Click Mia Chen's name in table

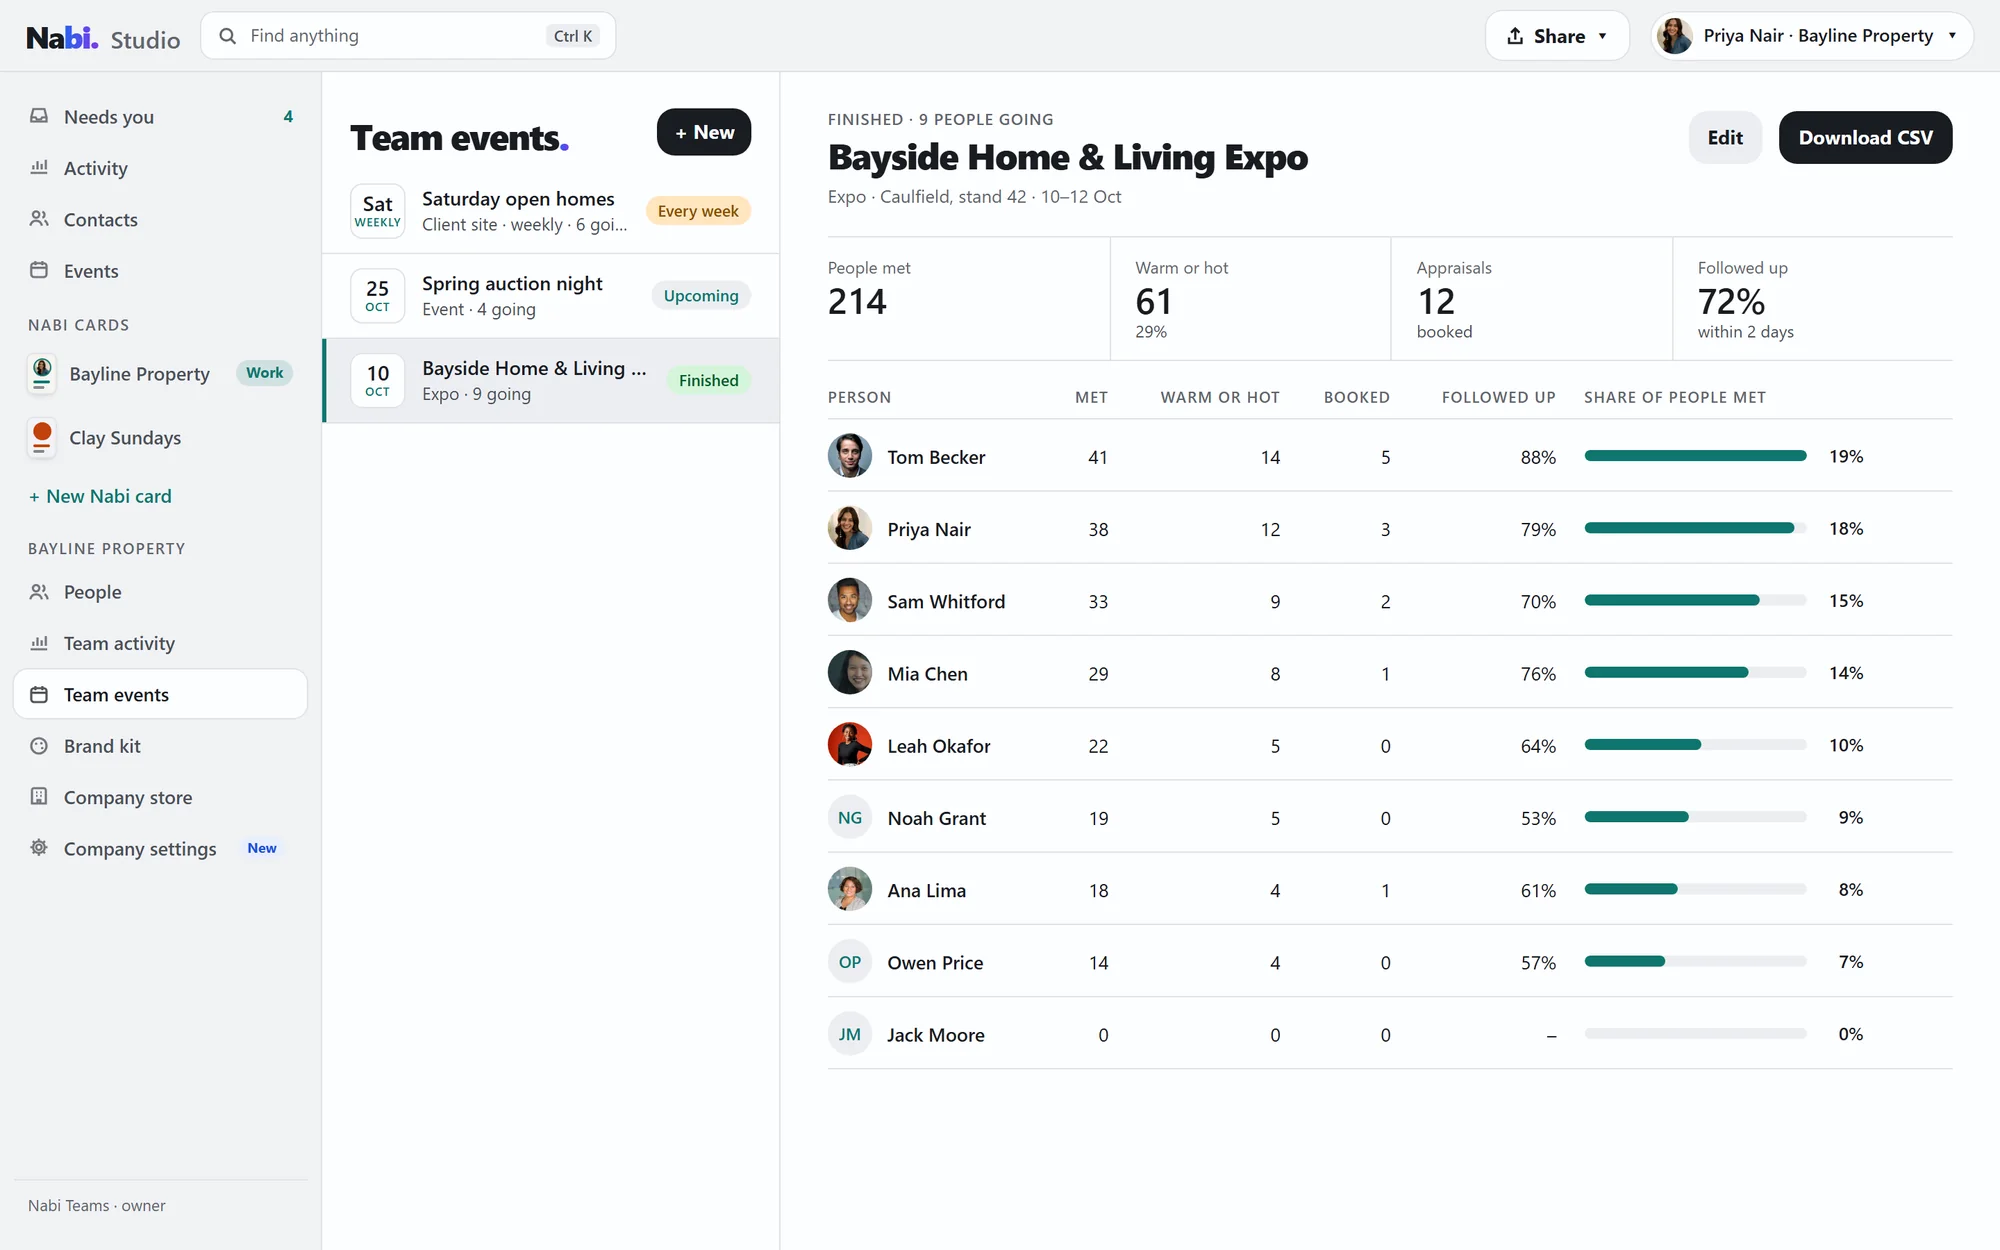pos(927,674)
